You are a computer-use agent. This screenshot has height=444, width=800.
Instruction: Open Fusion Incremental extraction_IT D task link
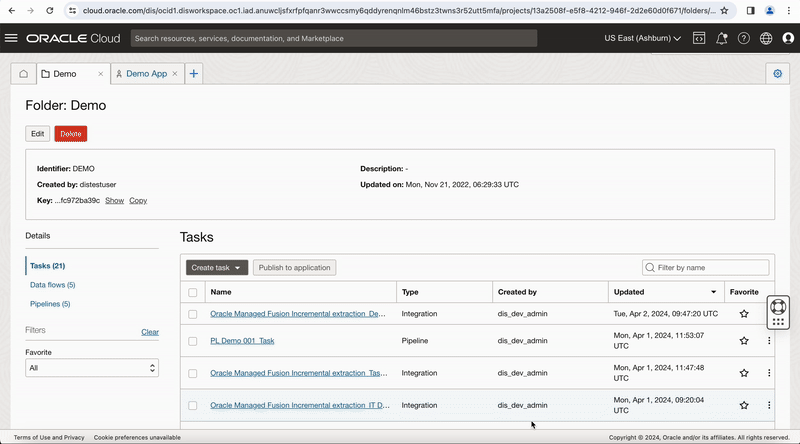point(300,405)
